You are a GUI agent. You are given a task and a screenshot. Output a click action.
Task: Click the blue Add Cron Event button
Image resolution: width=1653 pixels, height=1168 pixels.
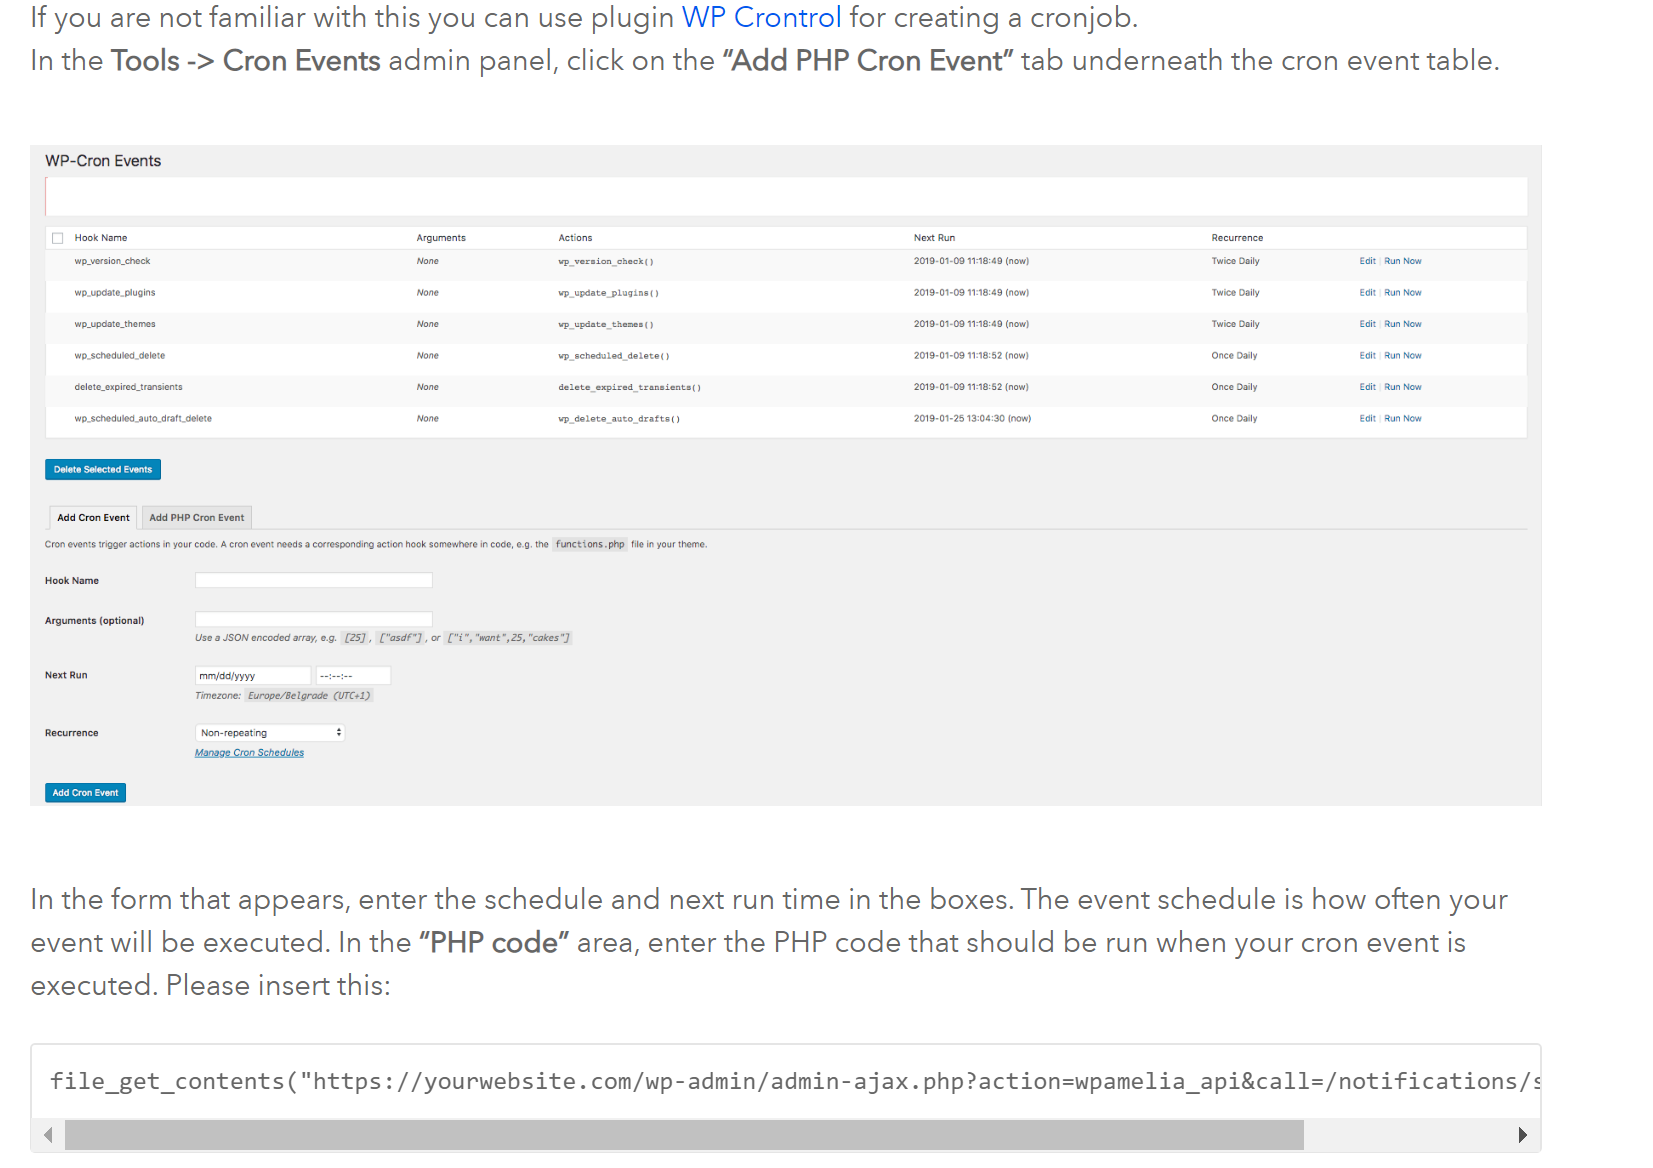[85, 793]
